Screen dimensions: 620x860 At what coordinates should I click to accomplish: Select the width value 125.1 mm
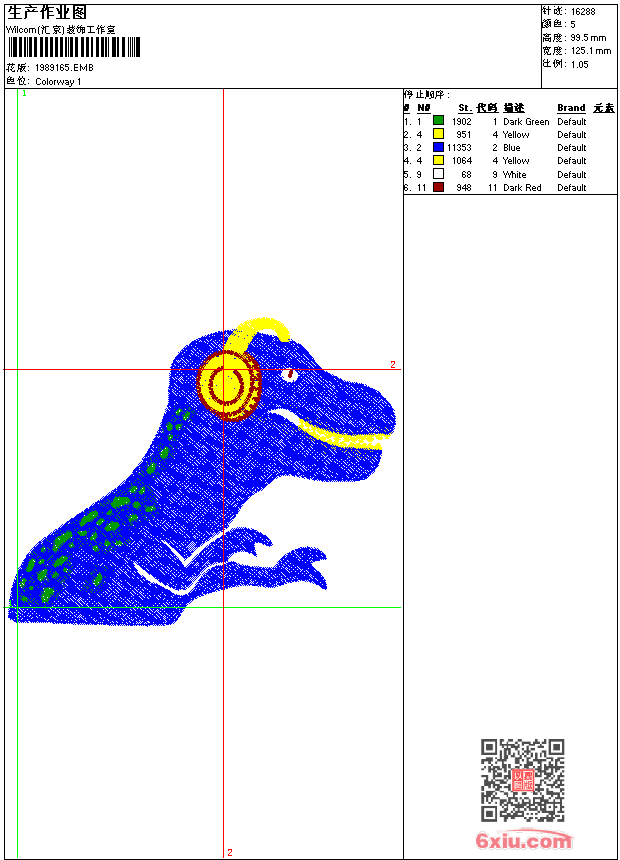[x=590, y=51]
